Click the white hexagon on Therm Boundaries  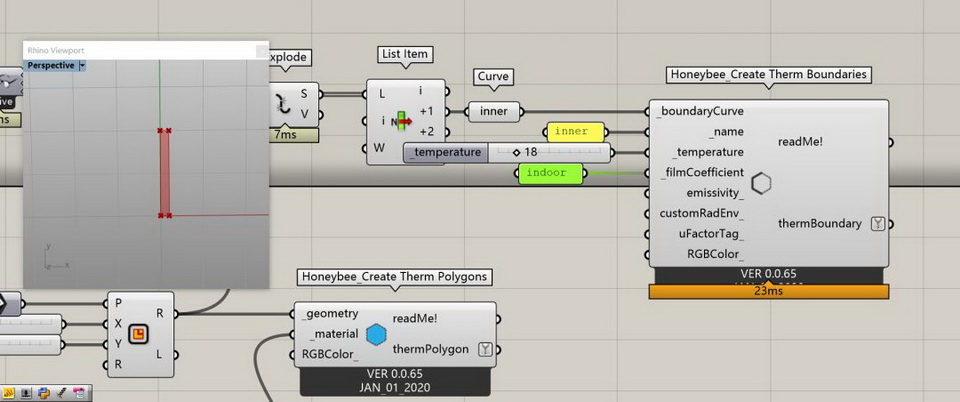[762, 183]
